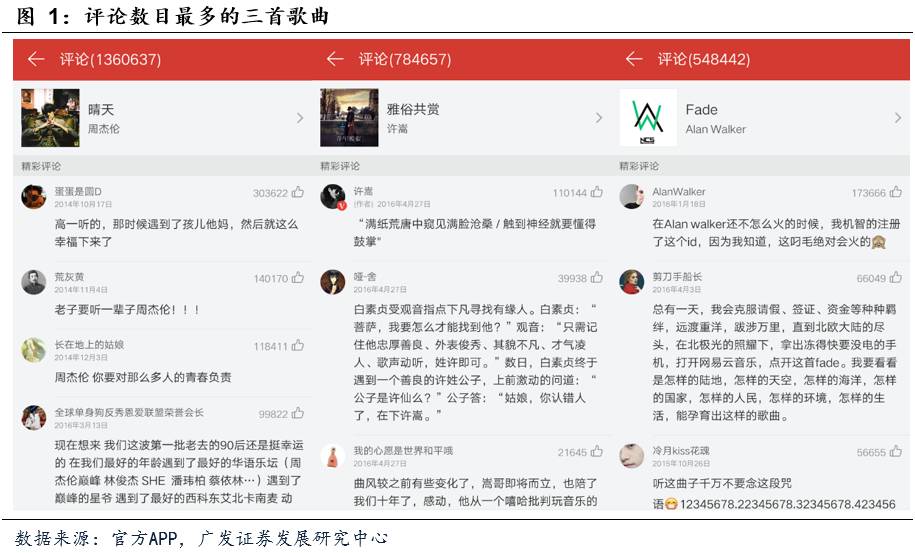
Task: Select the comment 老子要听一辈子周杰伦！！！
Action: (x=127, y=310)
